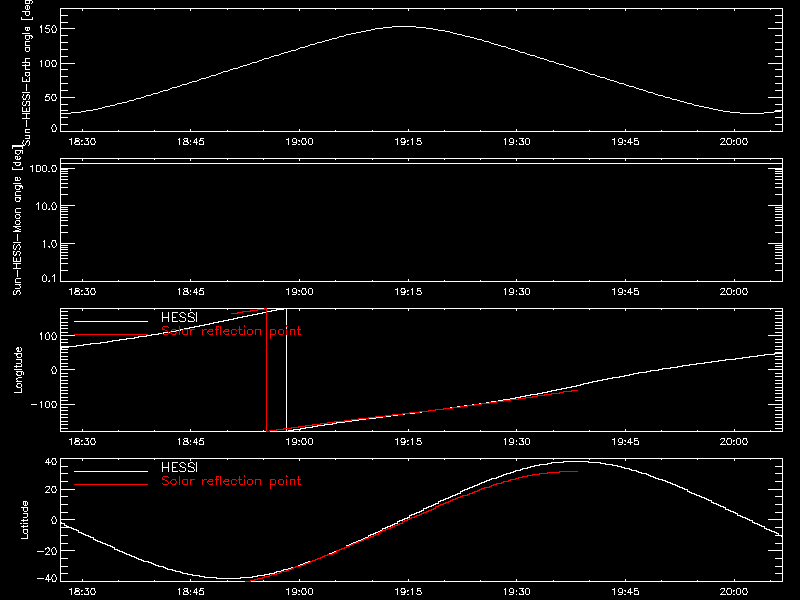Image resolution: width=800 pixels, height=600 pixels.
Task: Click 18:30 label under Latitude plot
Action: point(82,592)
